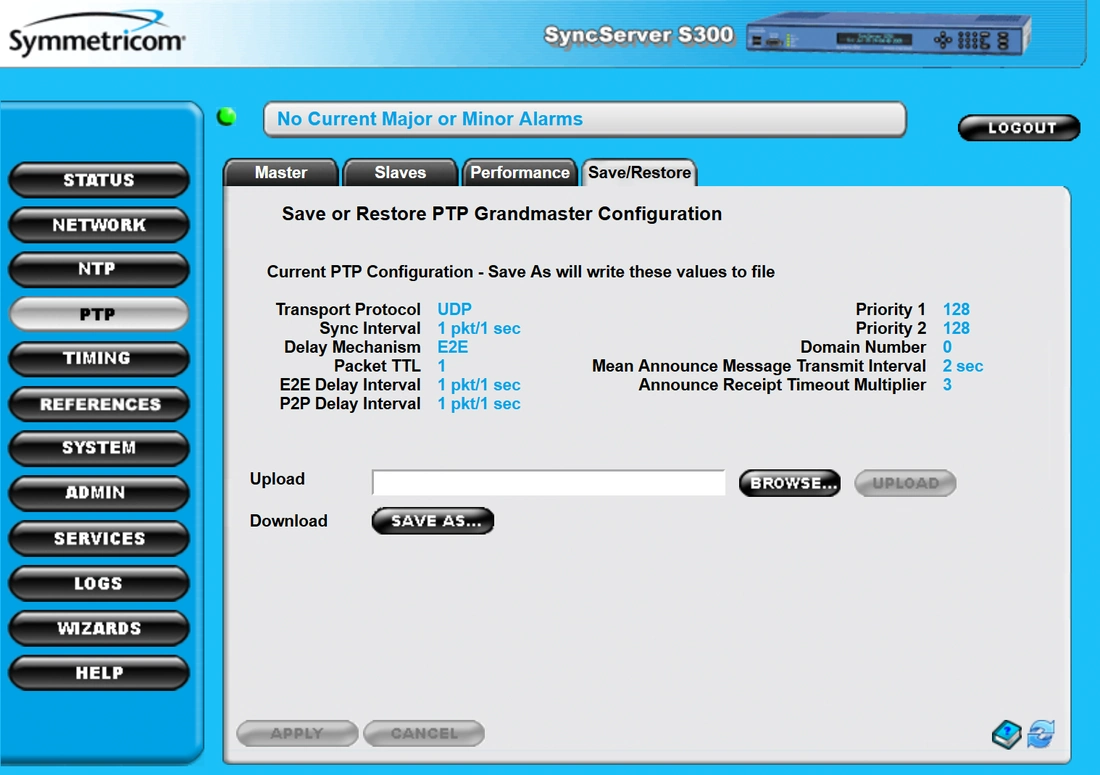Click the Download label
1100x775 pixels.
[288, 521]
